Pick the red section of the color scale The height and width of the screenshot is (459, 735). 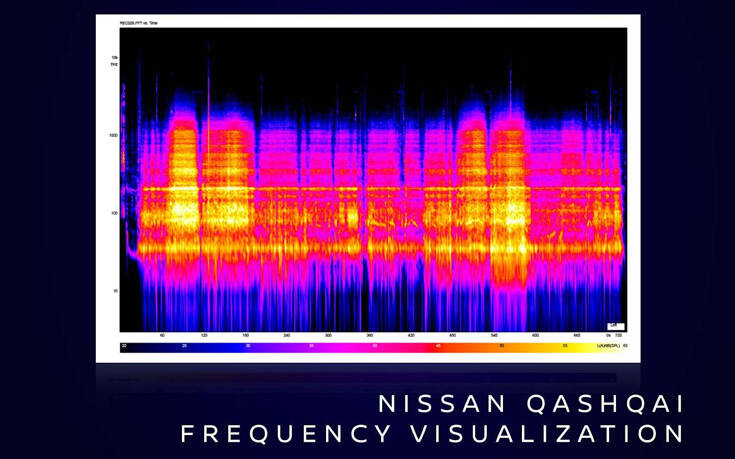pyautogui.click(x=440, y=343)
